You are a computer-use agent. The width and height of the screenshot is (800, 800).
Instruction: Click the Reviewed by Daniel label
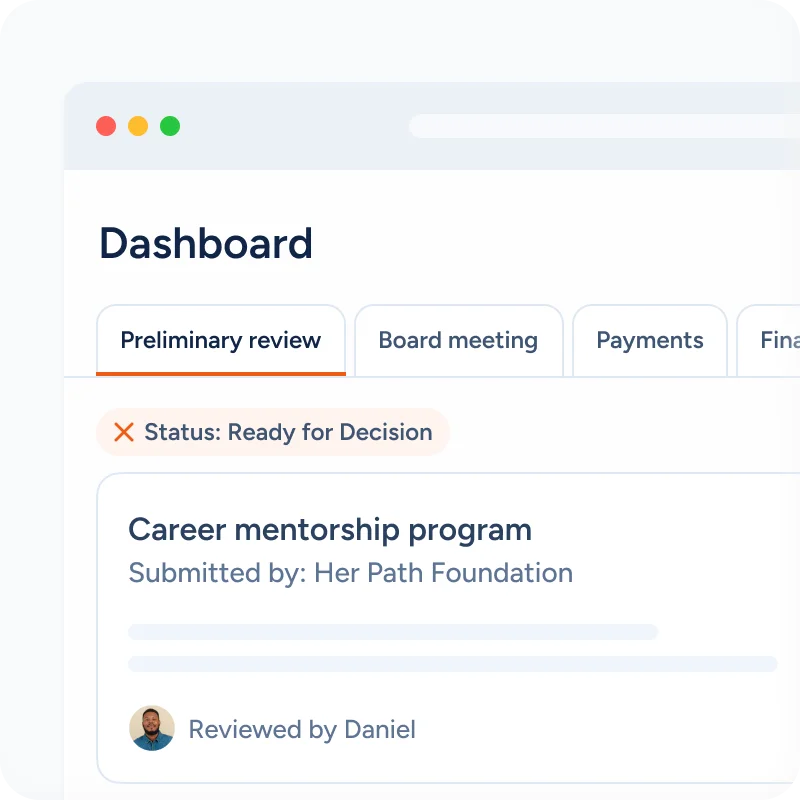coord(301,730)
